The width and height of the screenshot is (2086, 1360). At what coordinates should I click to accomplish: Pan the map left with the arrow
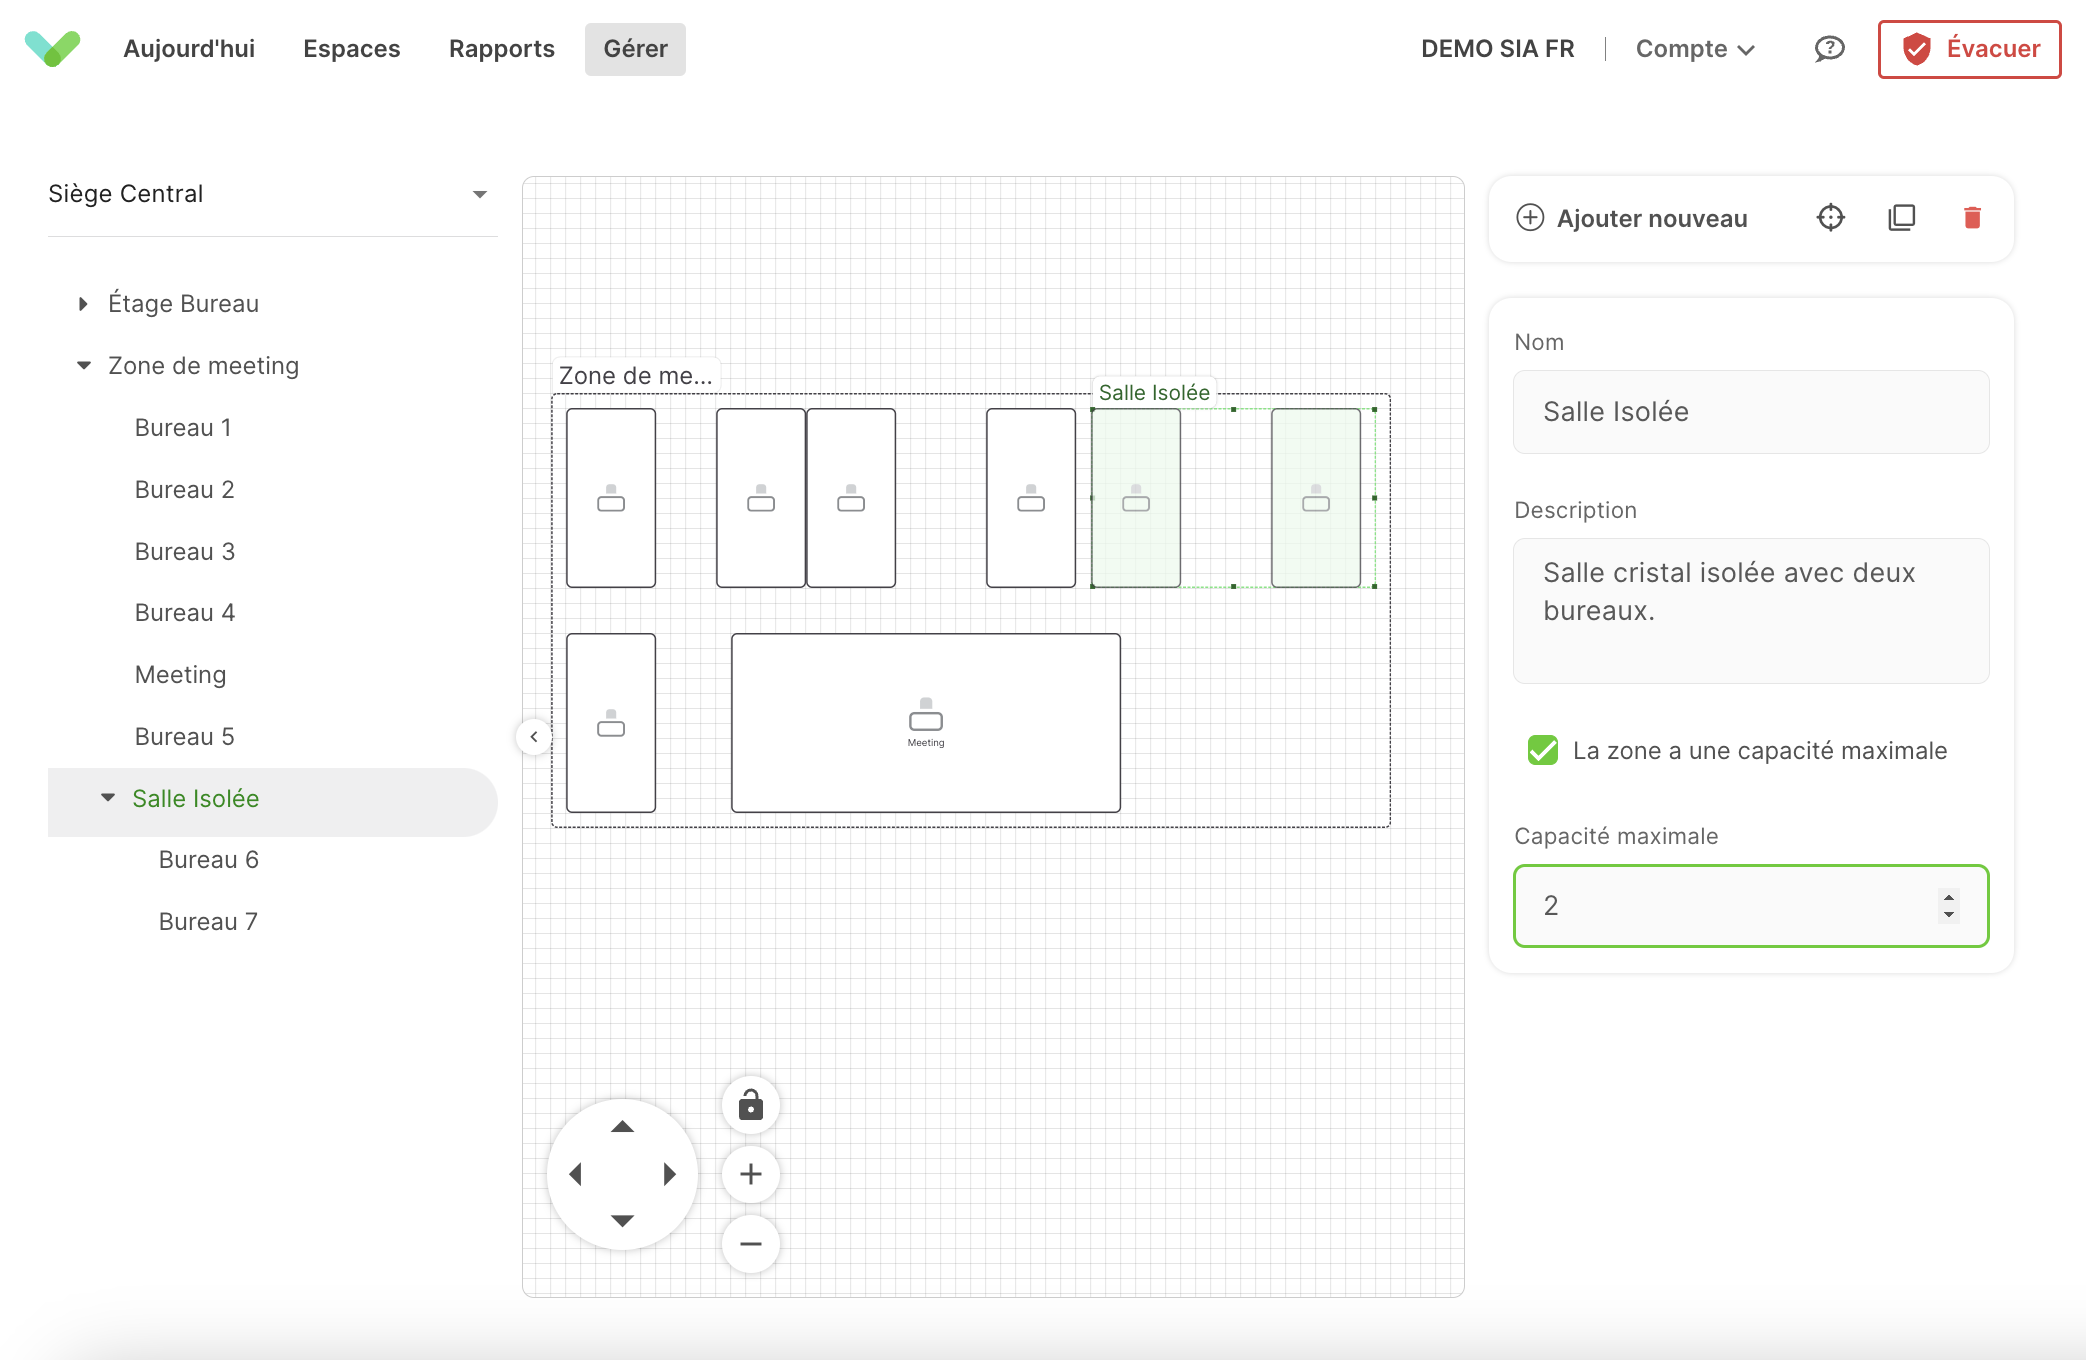tap(575, 1174)
